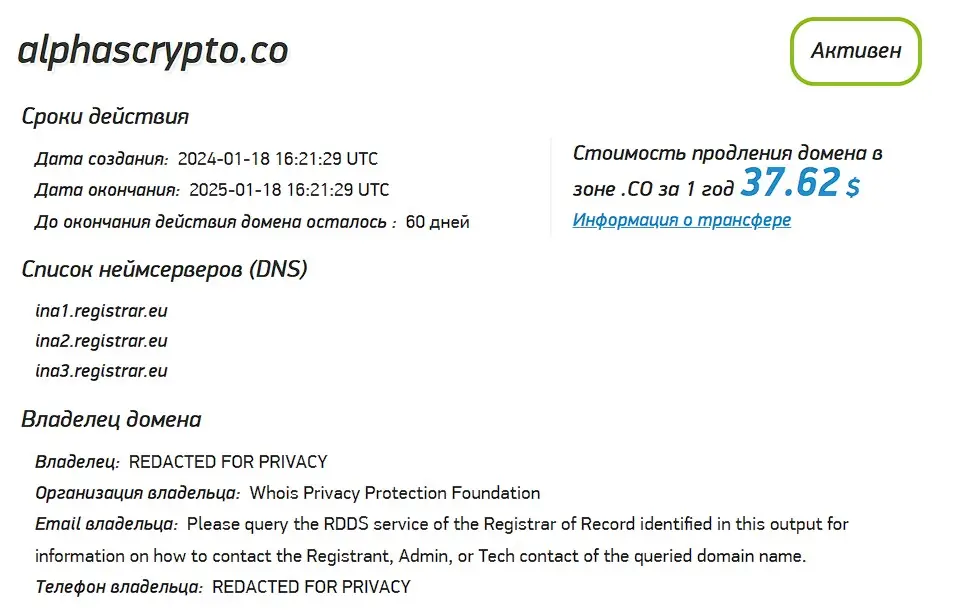Screen dimensions: 955x610
Task: Click the creation date '2024-01-18 16:21:29 UTC'
Action: [x=278, y=157]
